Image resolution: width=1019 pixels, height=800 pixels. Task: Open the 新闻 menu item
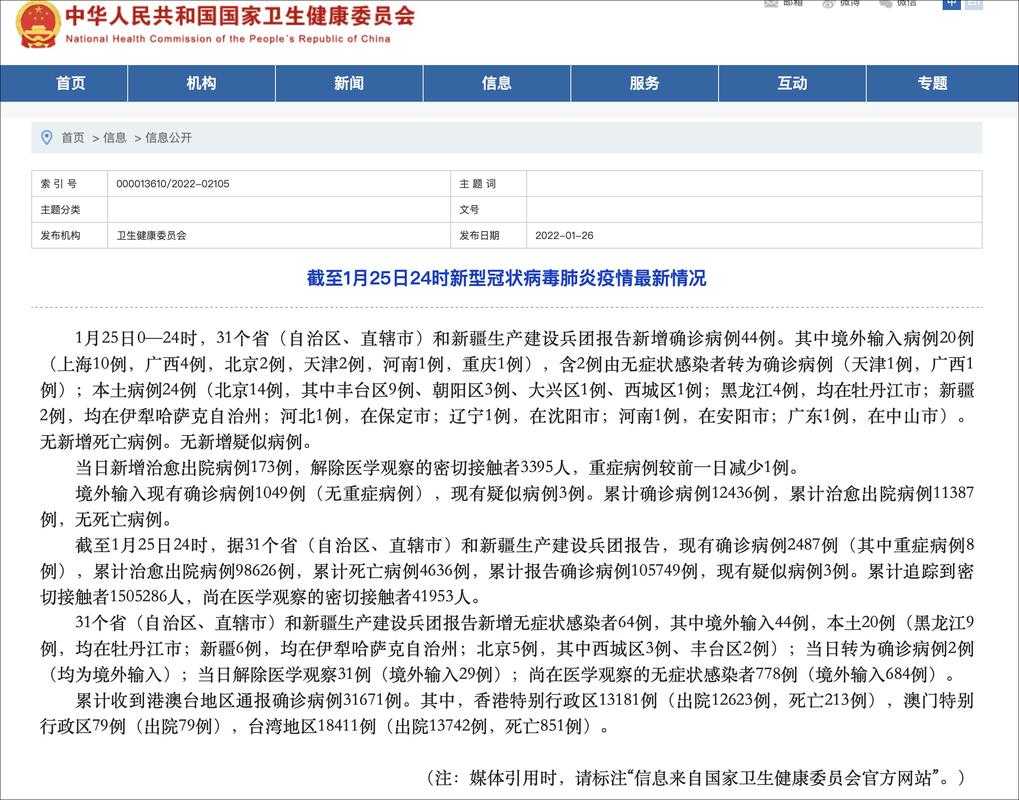(349, 83)
